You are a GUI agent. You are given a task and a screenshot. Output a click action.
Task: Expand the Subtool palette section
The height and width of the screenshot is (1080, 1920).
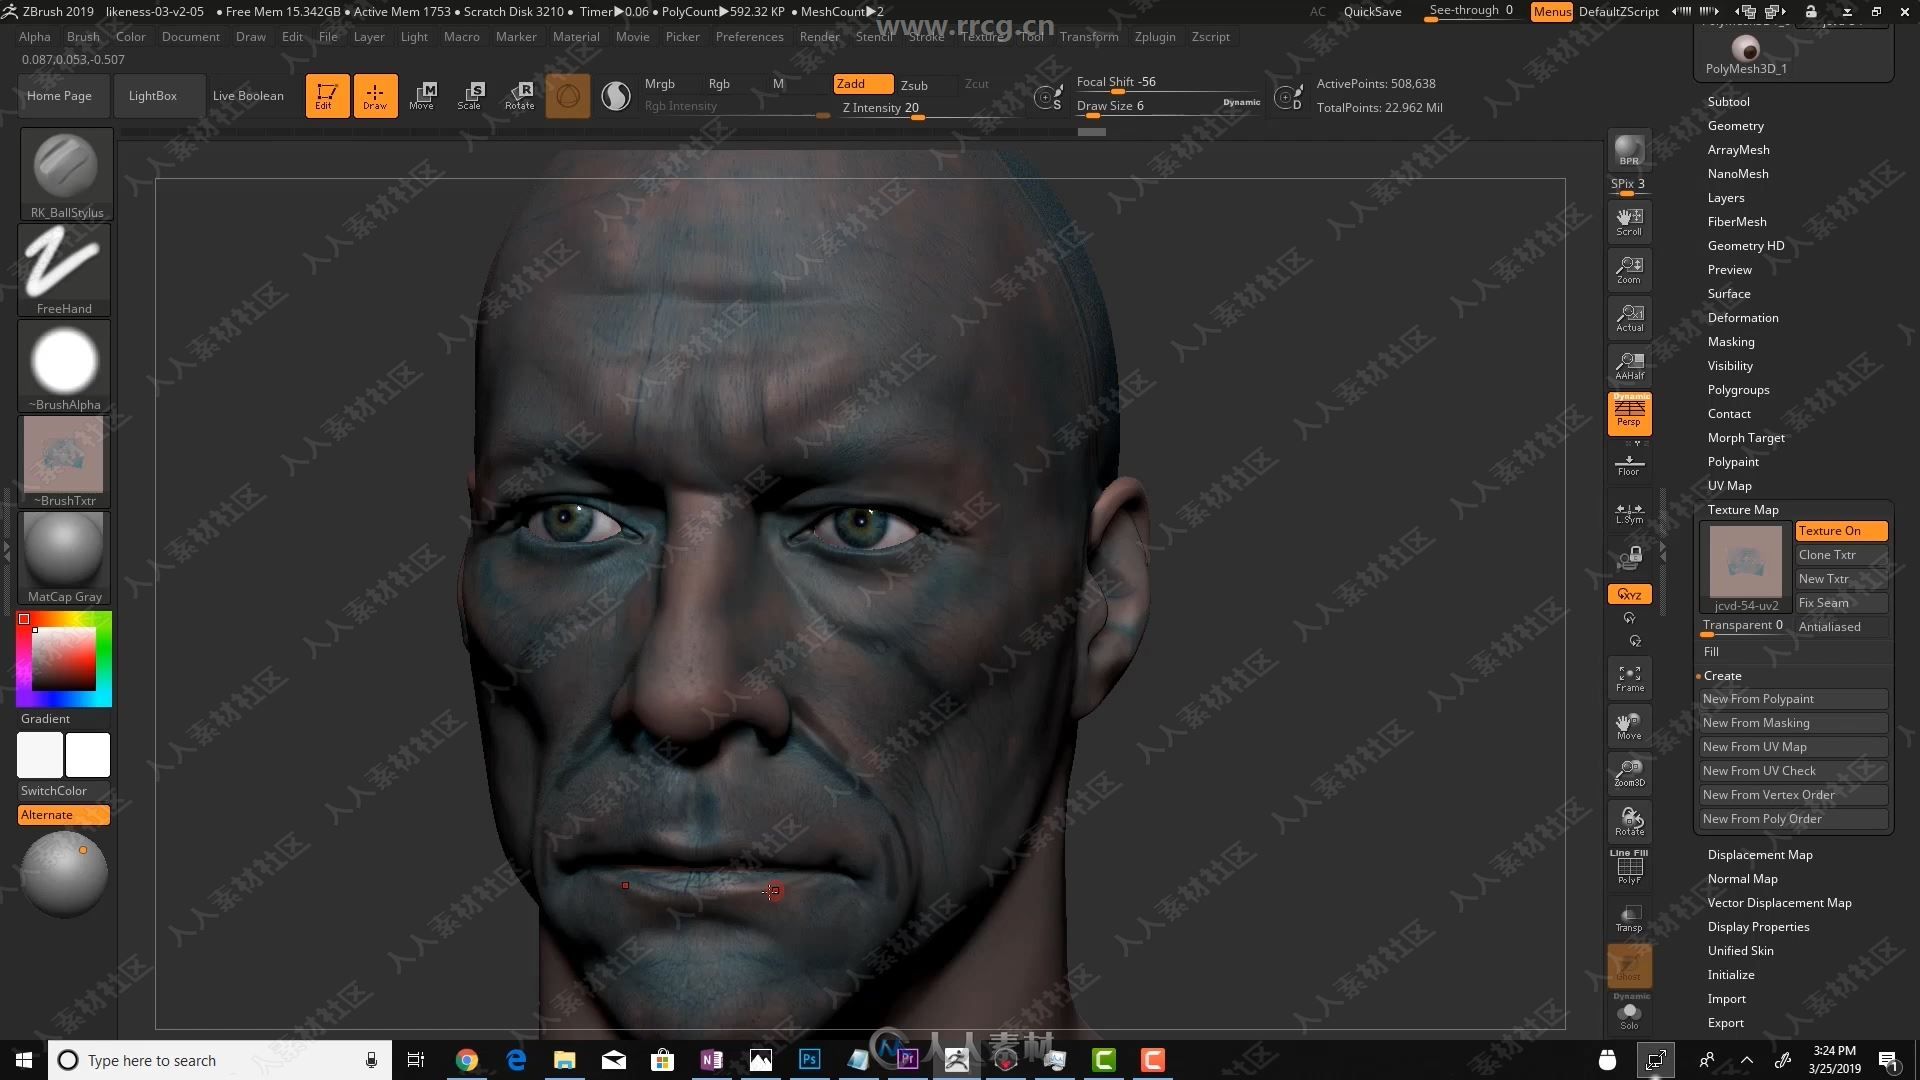(x=1728, y=102)
